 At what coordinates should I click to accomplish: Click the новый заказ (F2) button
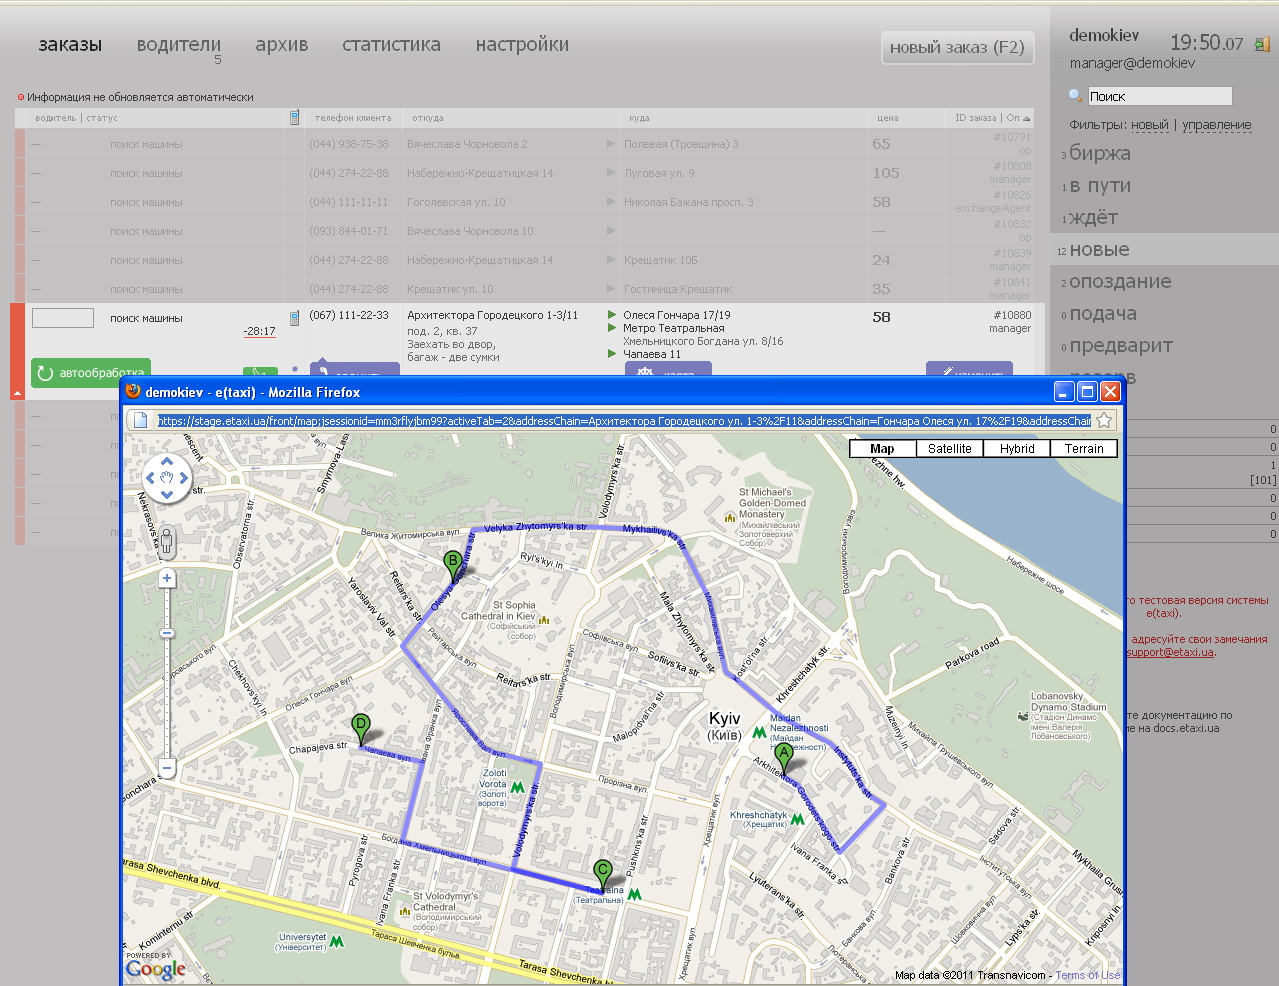coord(957,47)
